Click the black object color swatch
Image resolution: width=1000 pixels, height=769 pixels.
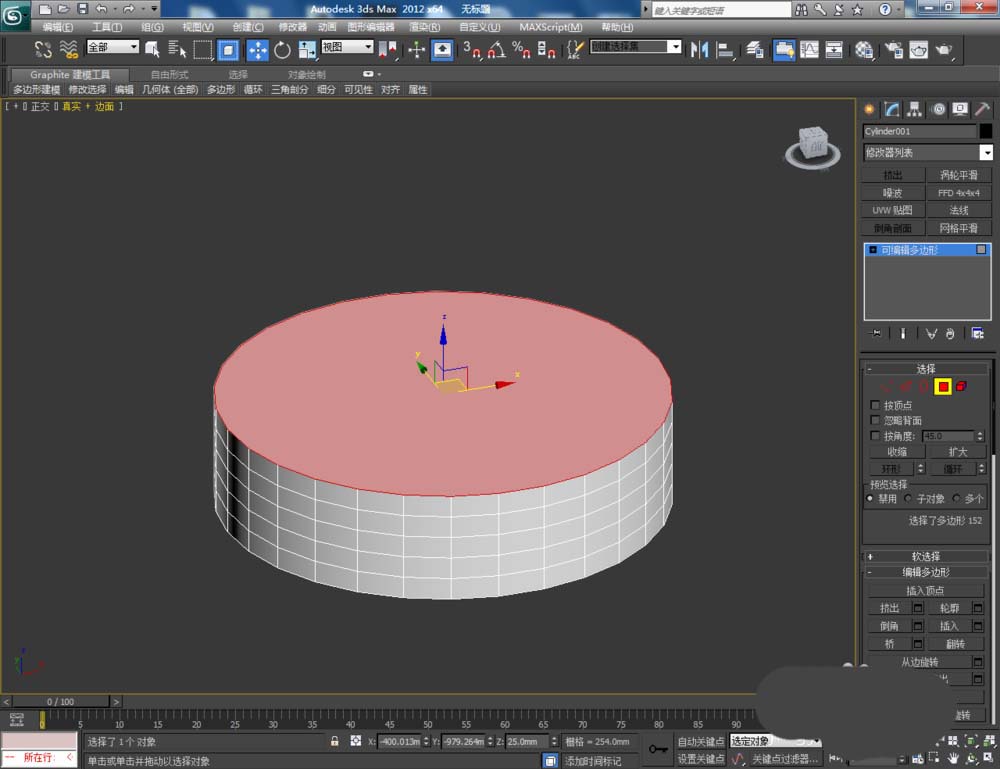pos(986,131)
